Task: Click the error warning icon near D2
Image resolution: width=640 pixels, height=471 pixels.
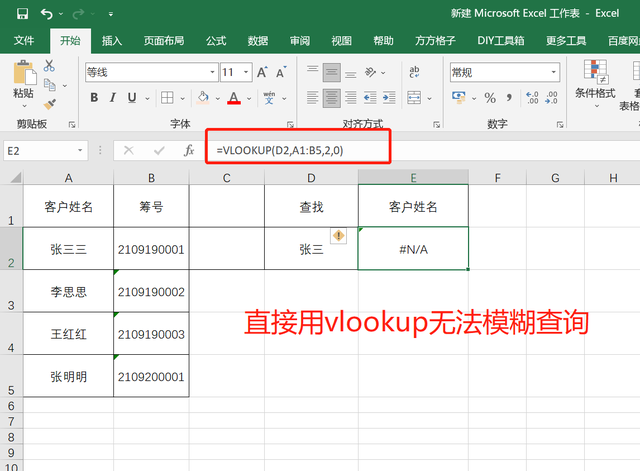Action: 338,236
